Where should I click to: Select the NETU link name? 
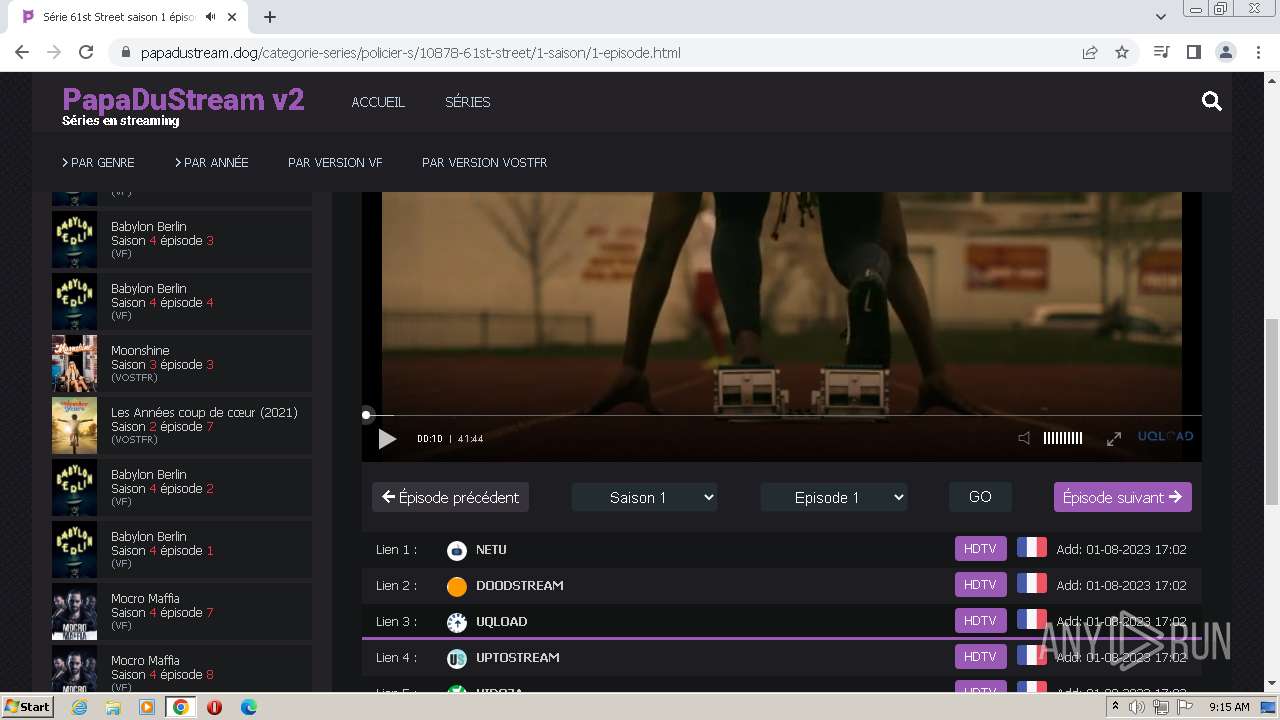coord(491,550)
